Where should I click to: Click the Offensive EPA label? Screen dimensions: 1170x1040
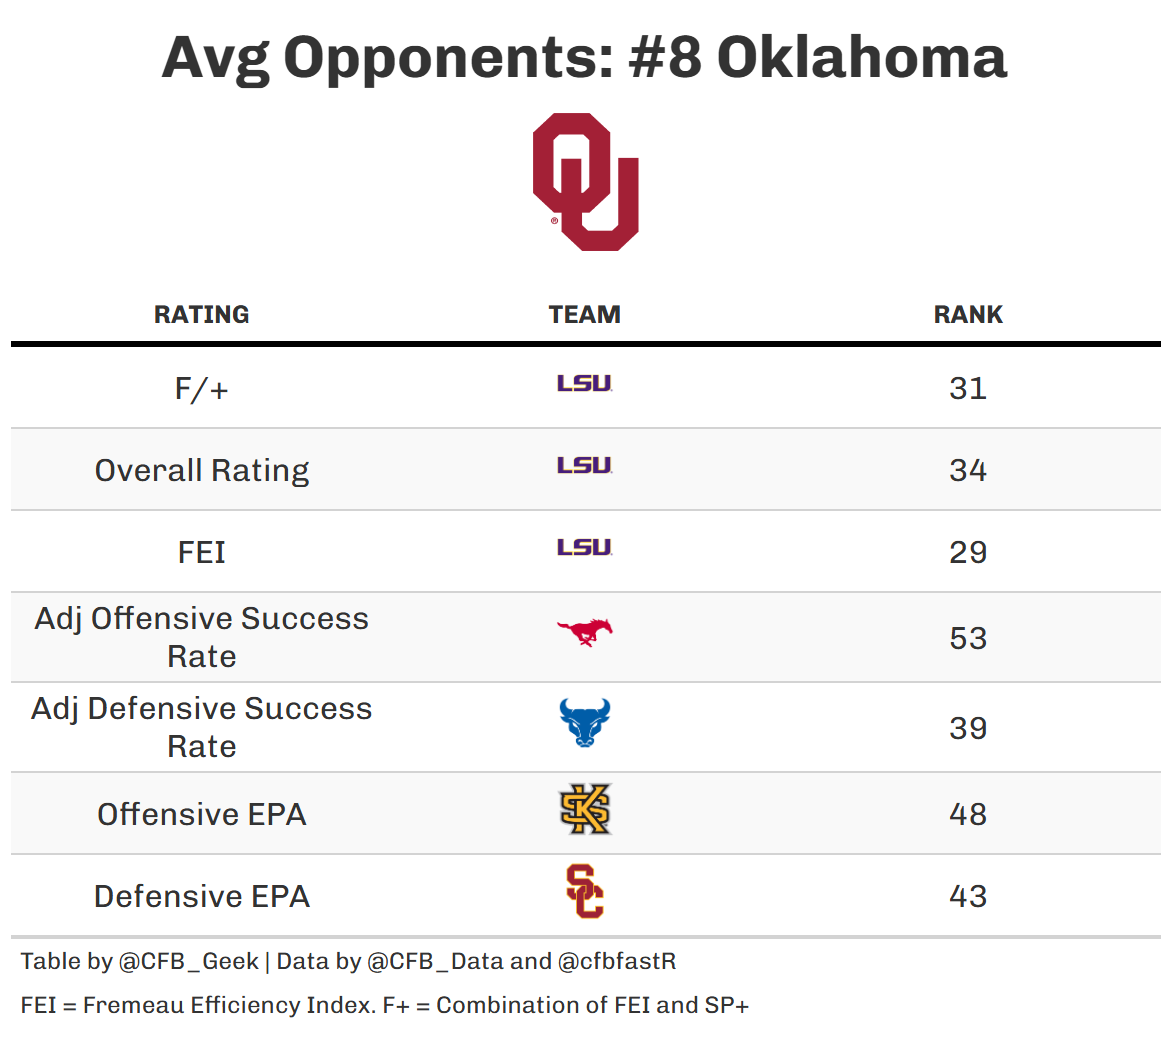[202, 815]
